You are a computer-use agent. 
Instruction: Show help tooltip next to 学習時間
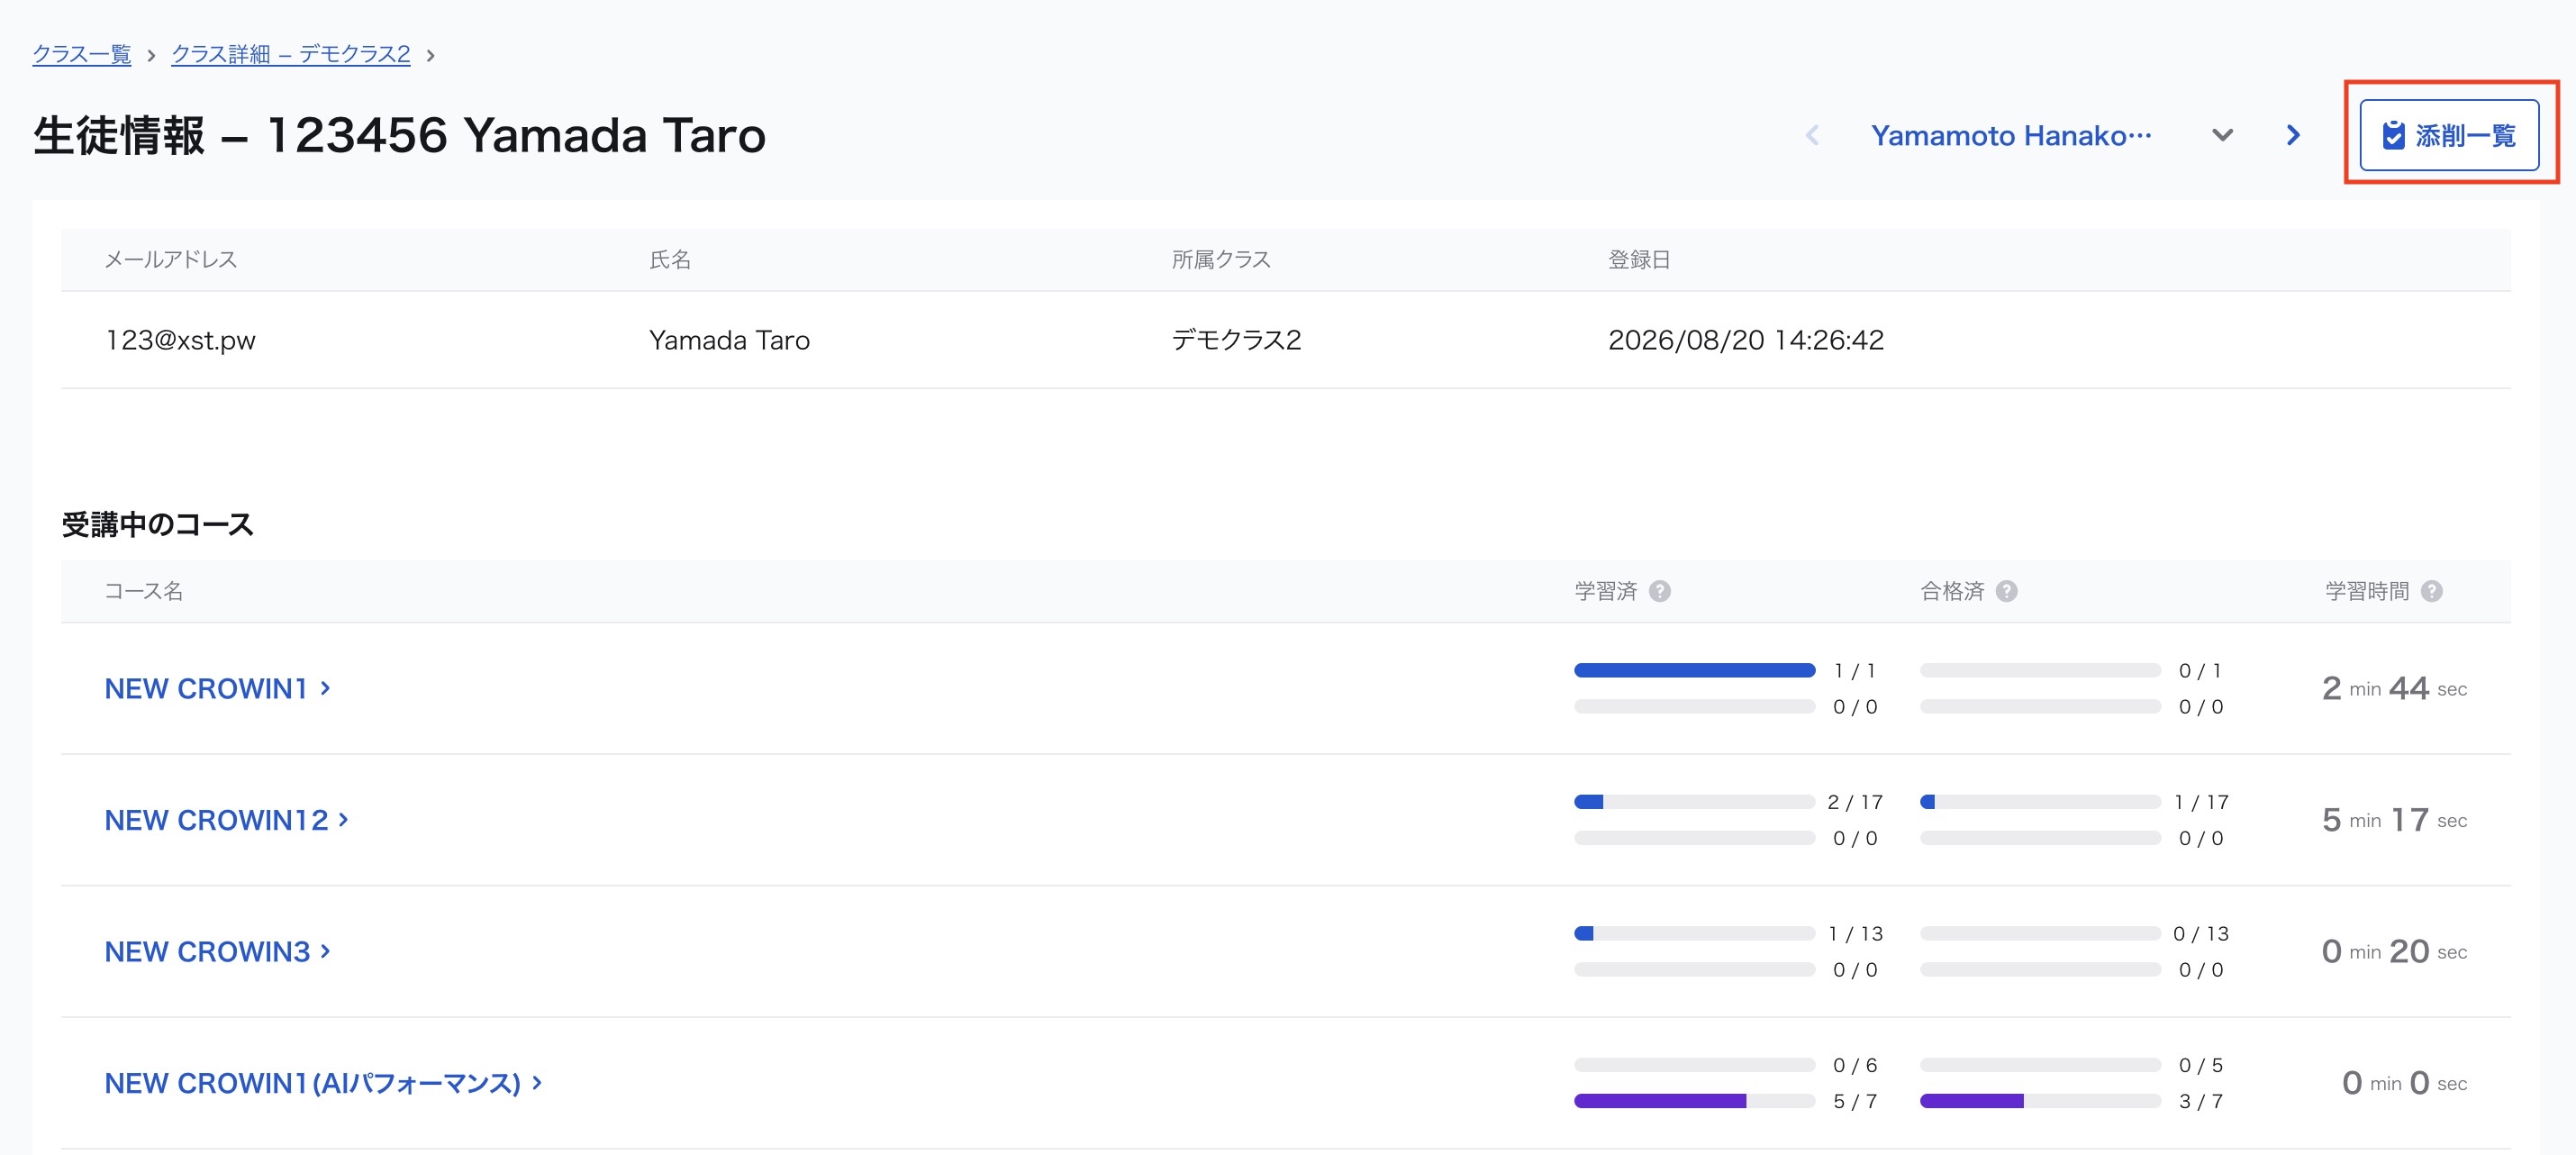[x=2432, y=591]
